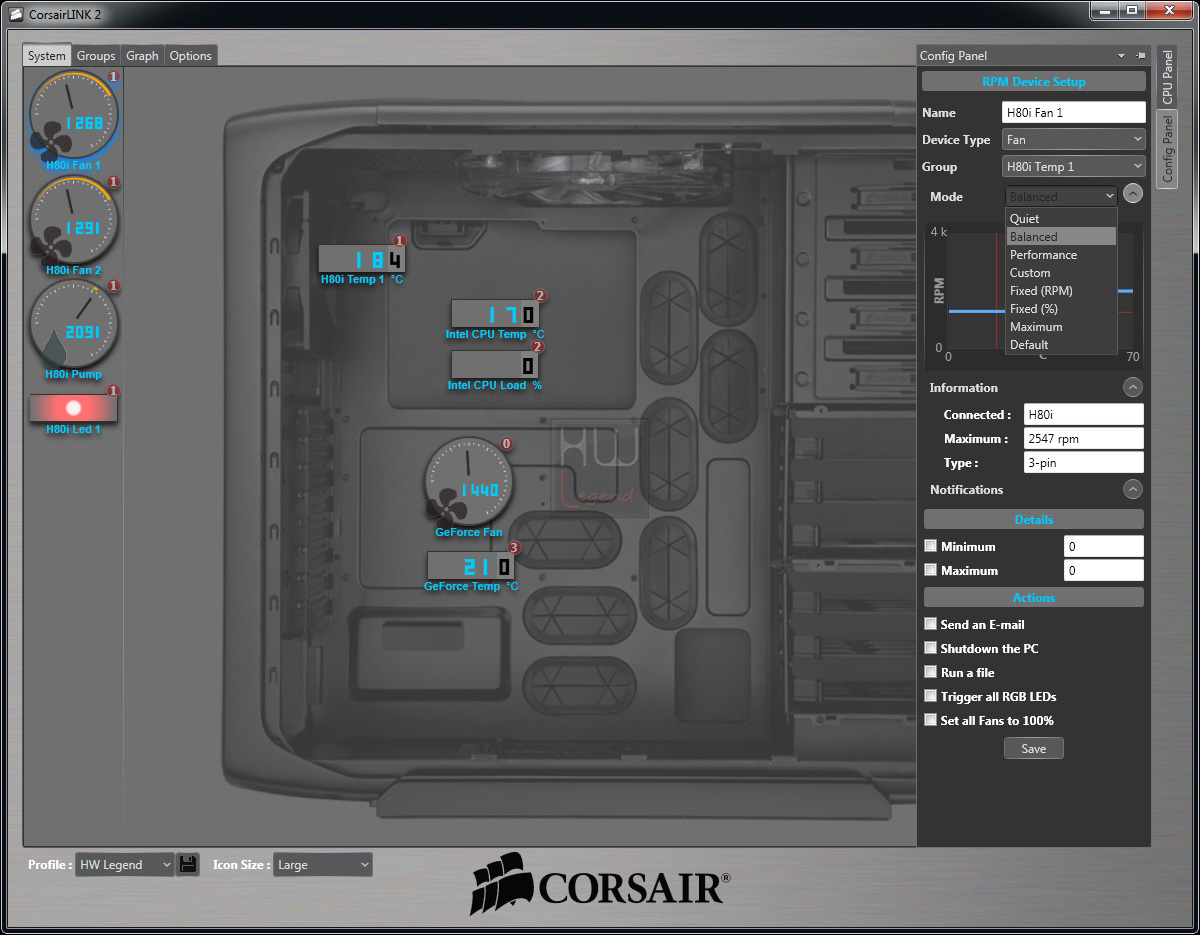Screen dimensions: 1200x935
Task: Choose Fixed (RPM) mode
Action: click(1061, 291)
